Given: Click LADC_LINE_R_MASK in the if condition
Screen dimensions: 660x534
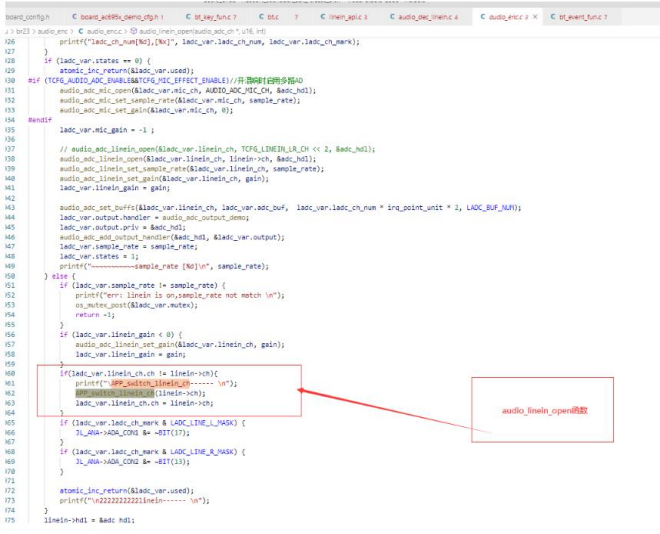Looking at the screenshot, I should click(203, 452).
